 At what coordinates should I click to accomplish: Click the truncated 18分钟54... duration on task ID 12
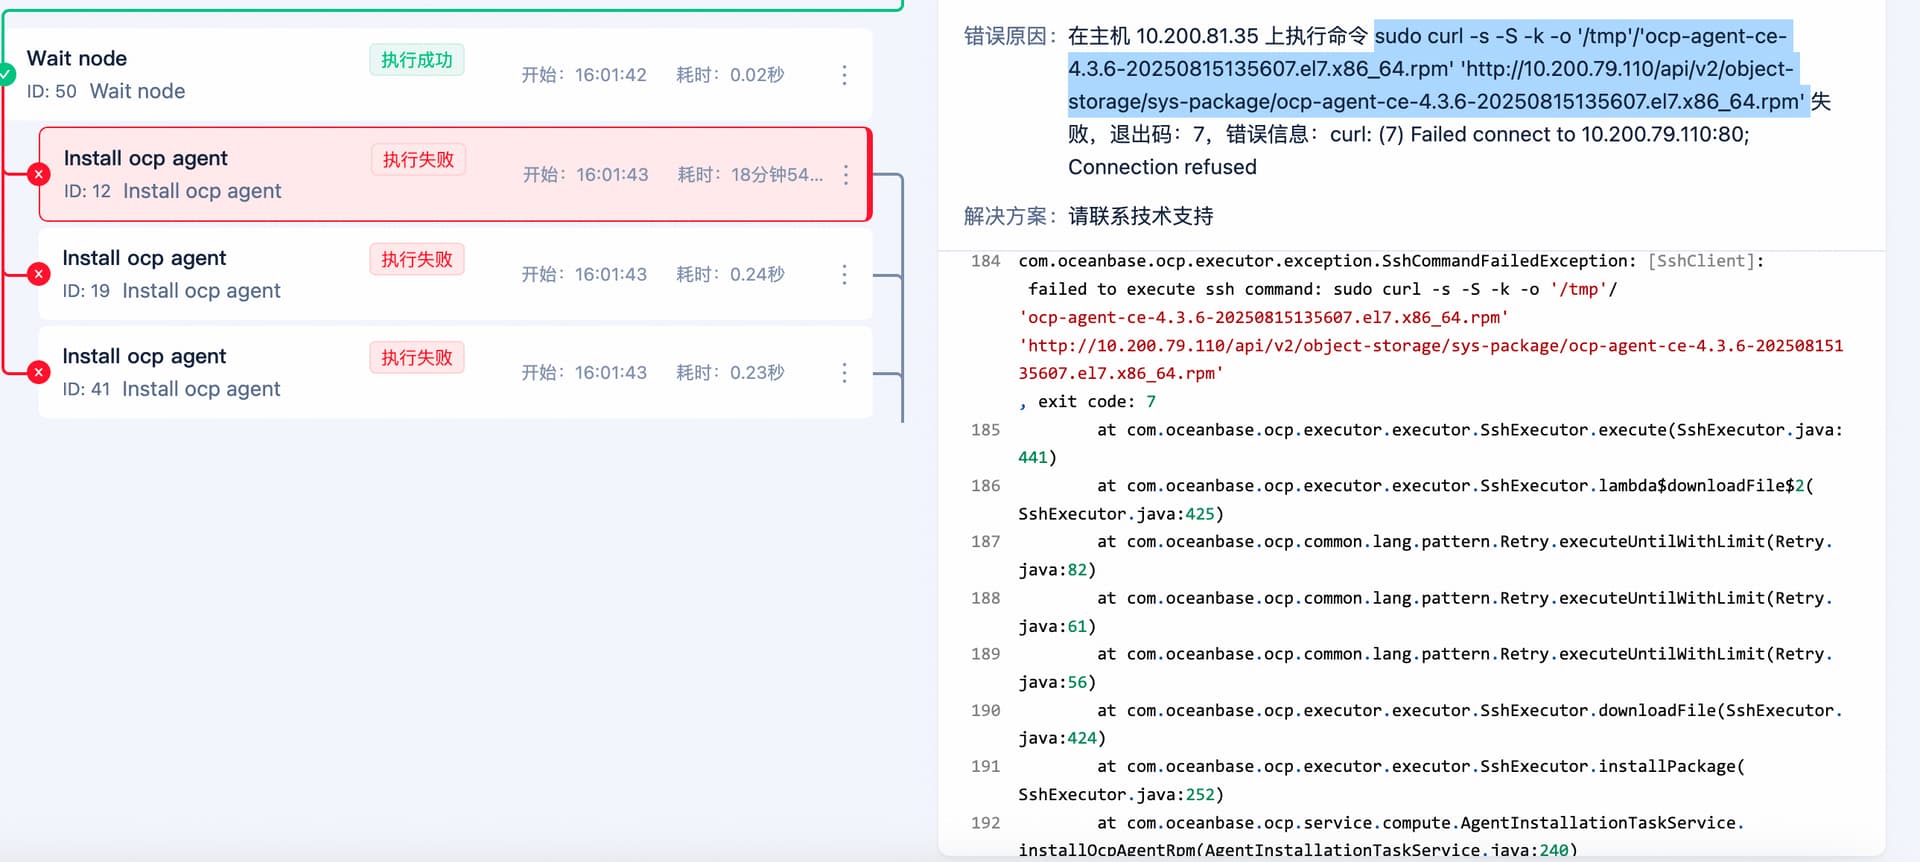(776, 175)
